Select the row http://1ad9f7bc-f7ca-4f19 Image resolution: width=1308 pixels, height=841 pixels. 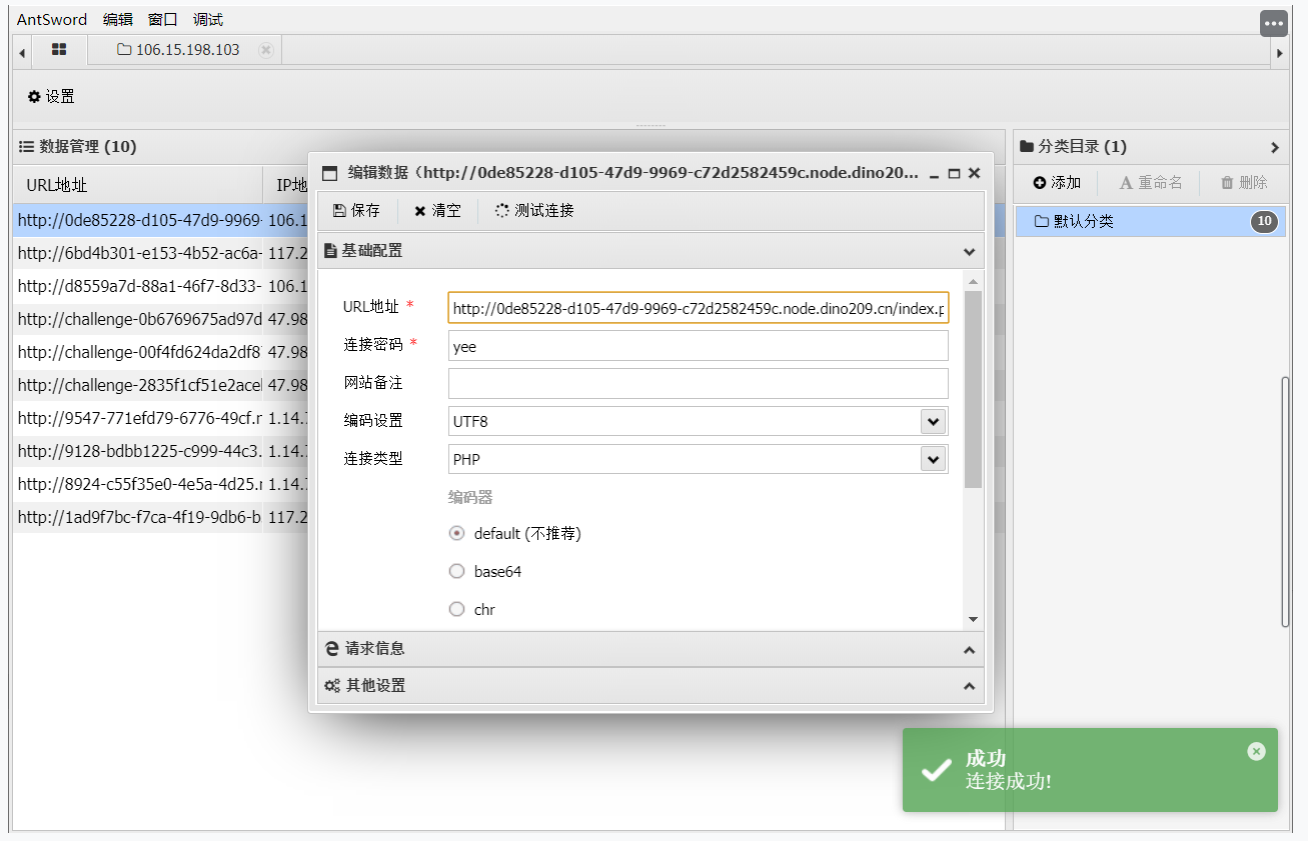[138, 517]
